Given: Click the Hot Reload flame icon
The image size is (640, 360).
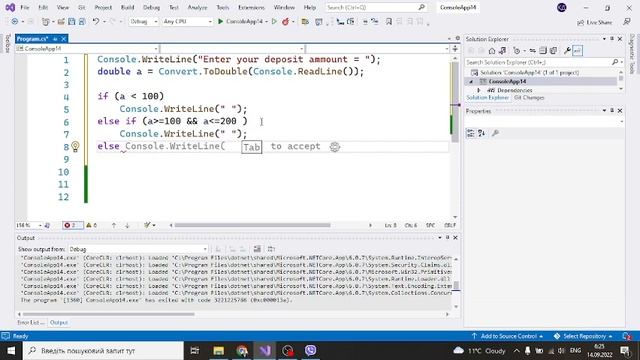Looking at the screenshot, I should tap(285, 22).
